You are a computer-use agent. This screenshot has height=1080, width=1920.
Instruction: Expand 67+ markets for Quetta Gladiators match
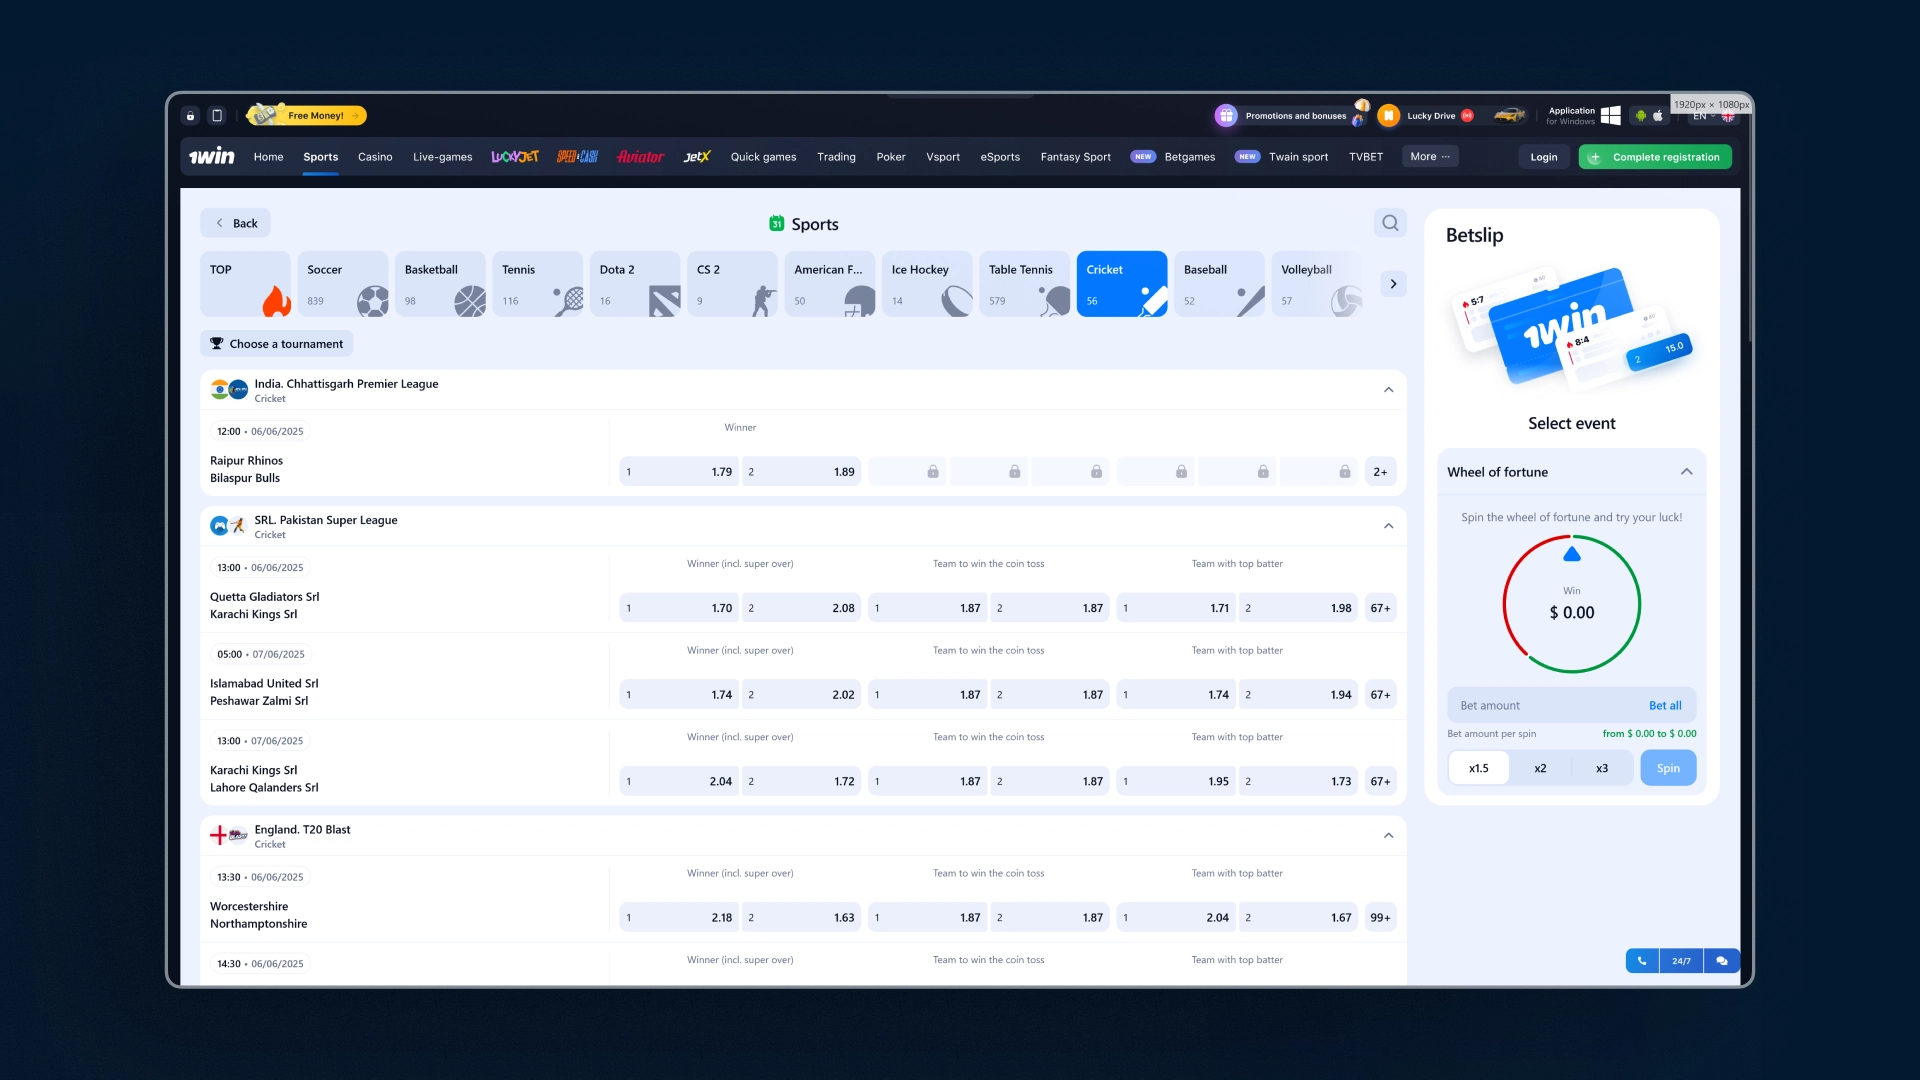click(1380, 608)
